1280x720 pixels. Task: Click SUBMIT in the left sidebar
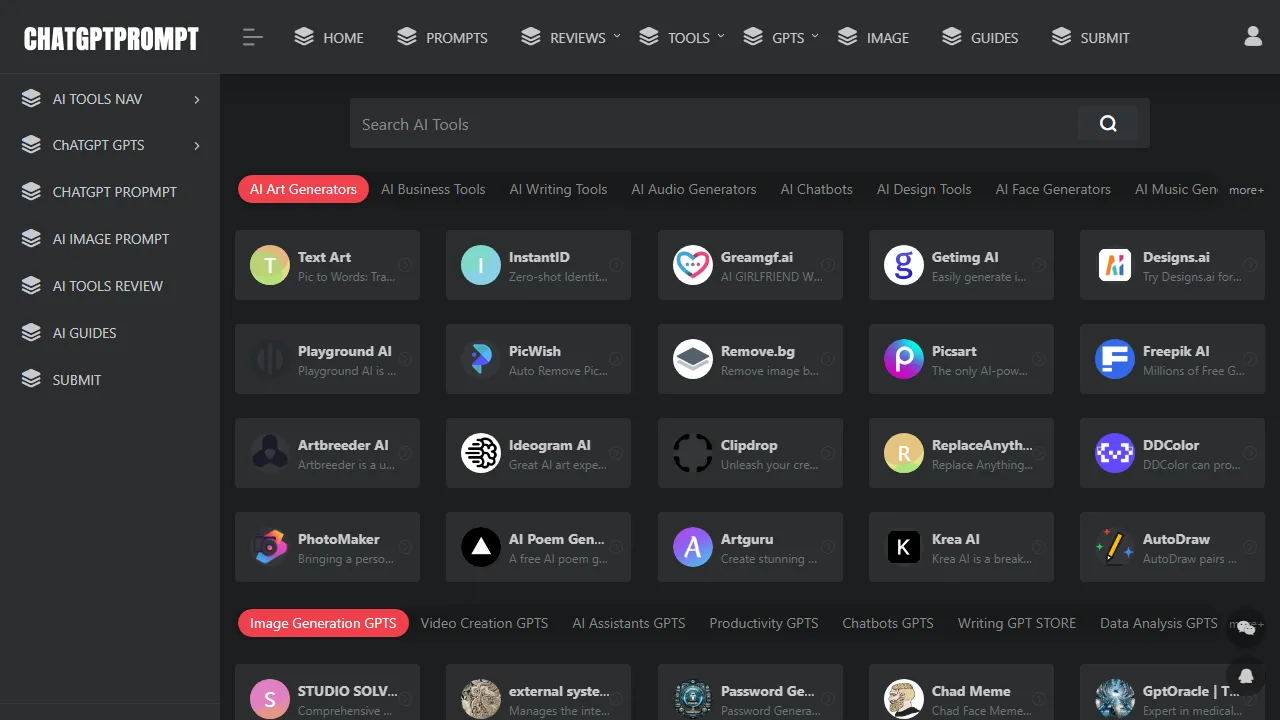75,380
